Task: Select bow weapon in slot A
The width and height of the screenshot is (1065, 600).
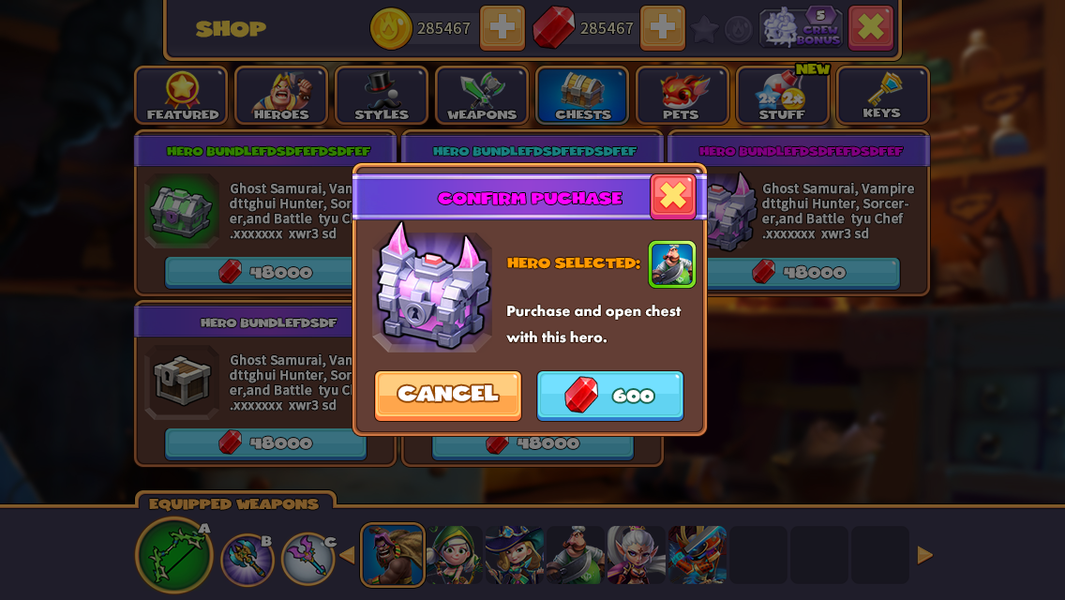Action: [174, 554]
